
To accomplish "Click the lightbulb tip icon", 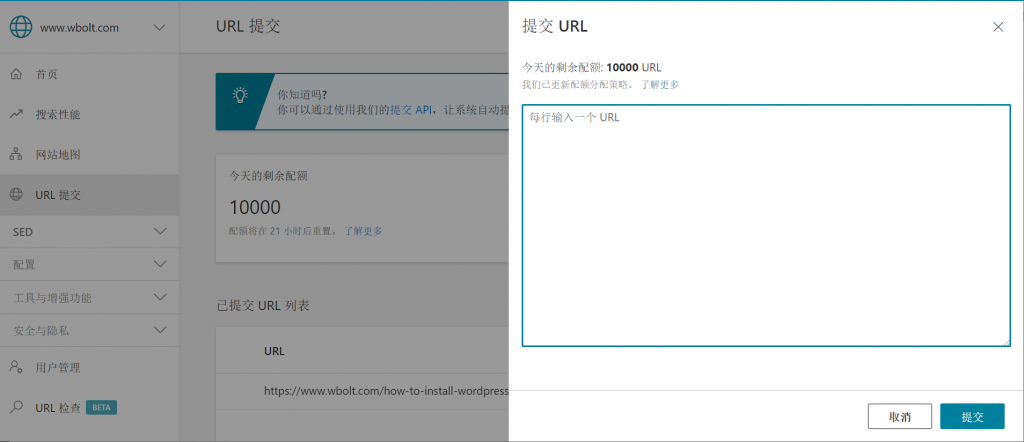I will pos(239,96).
